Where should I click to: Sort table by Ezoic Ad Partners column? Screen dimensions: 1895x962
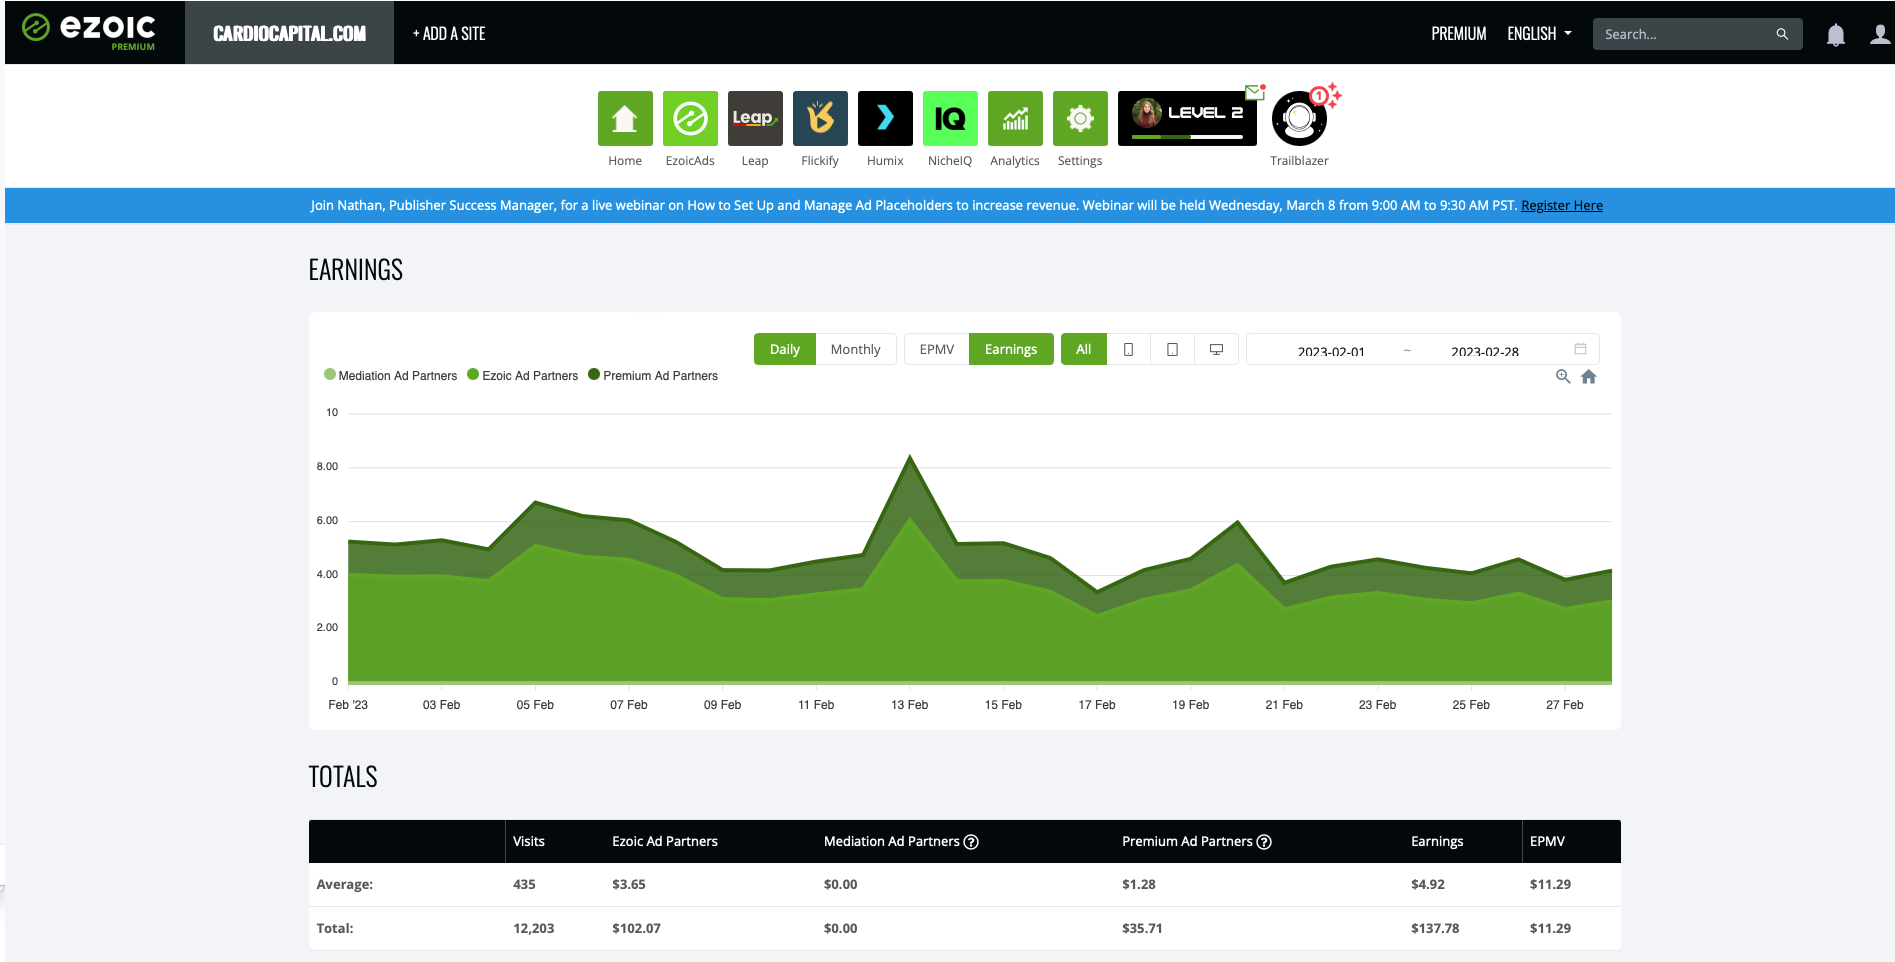(x=665, y=842)
